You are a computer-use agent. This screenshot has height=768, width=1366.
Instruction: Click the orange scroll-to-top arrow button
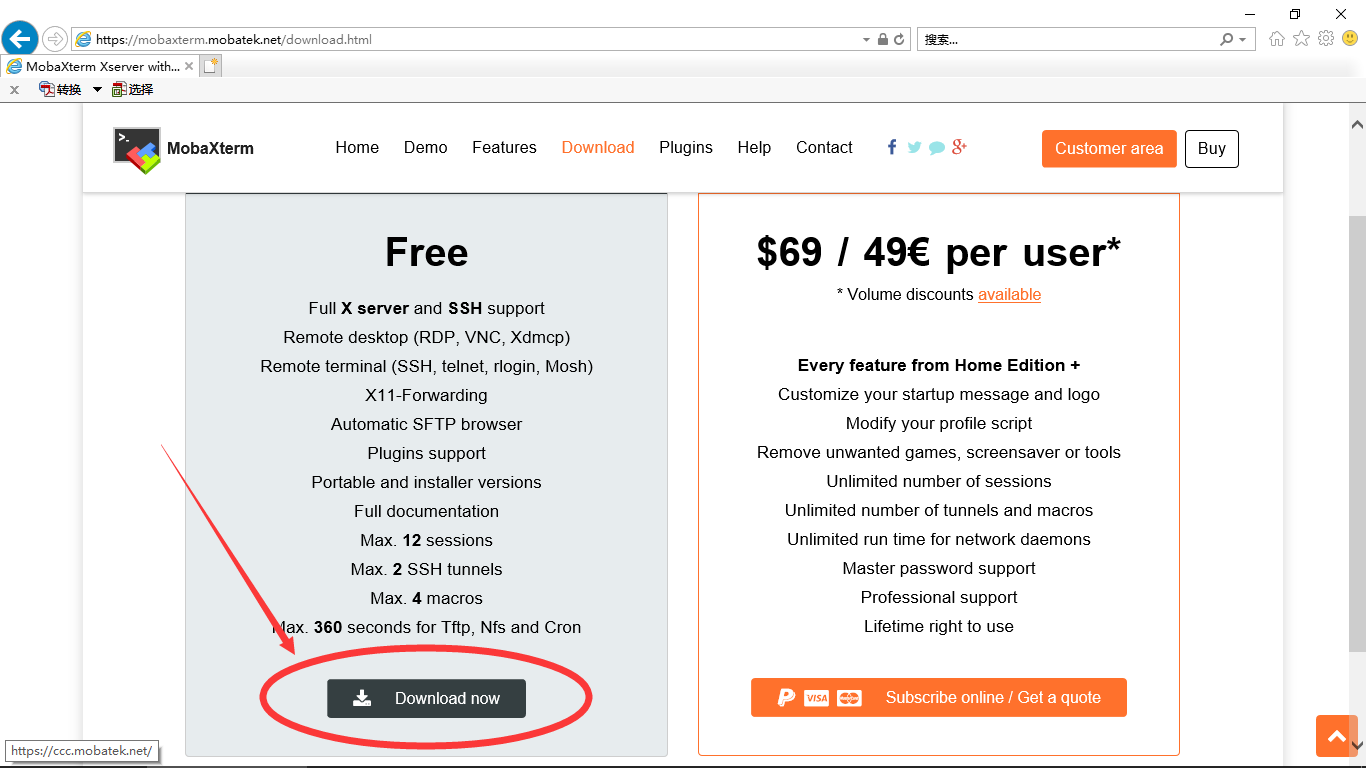(1336, 736)
